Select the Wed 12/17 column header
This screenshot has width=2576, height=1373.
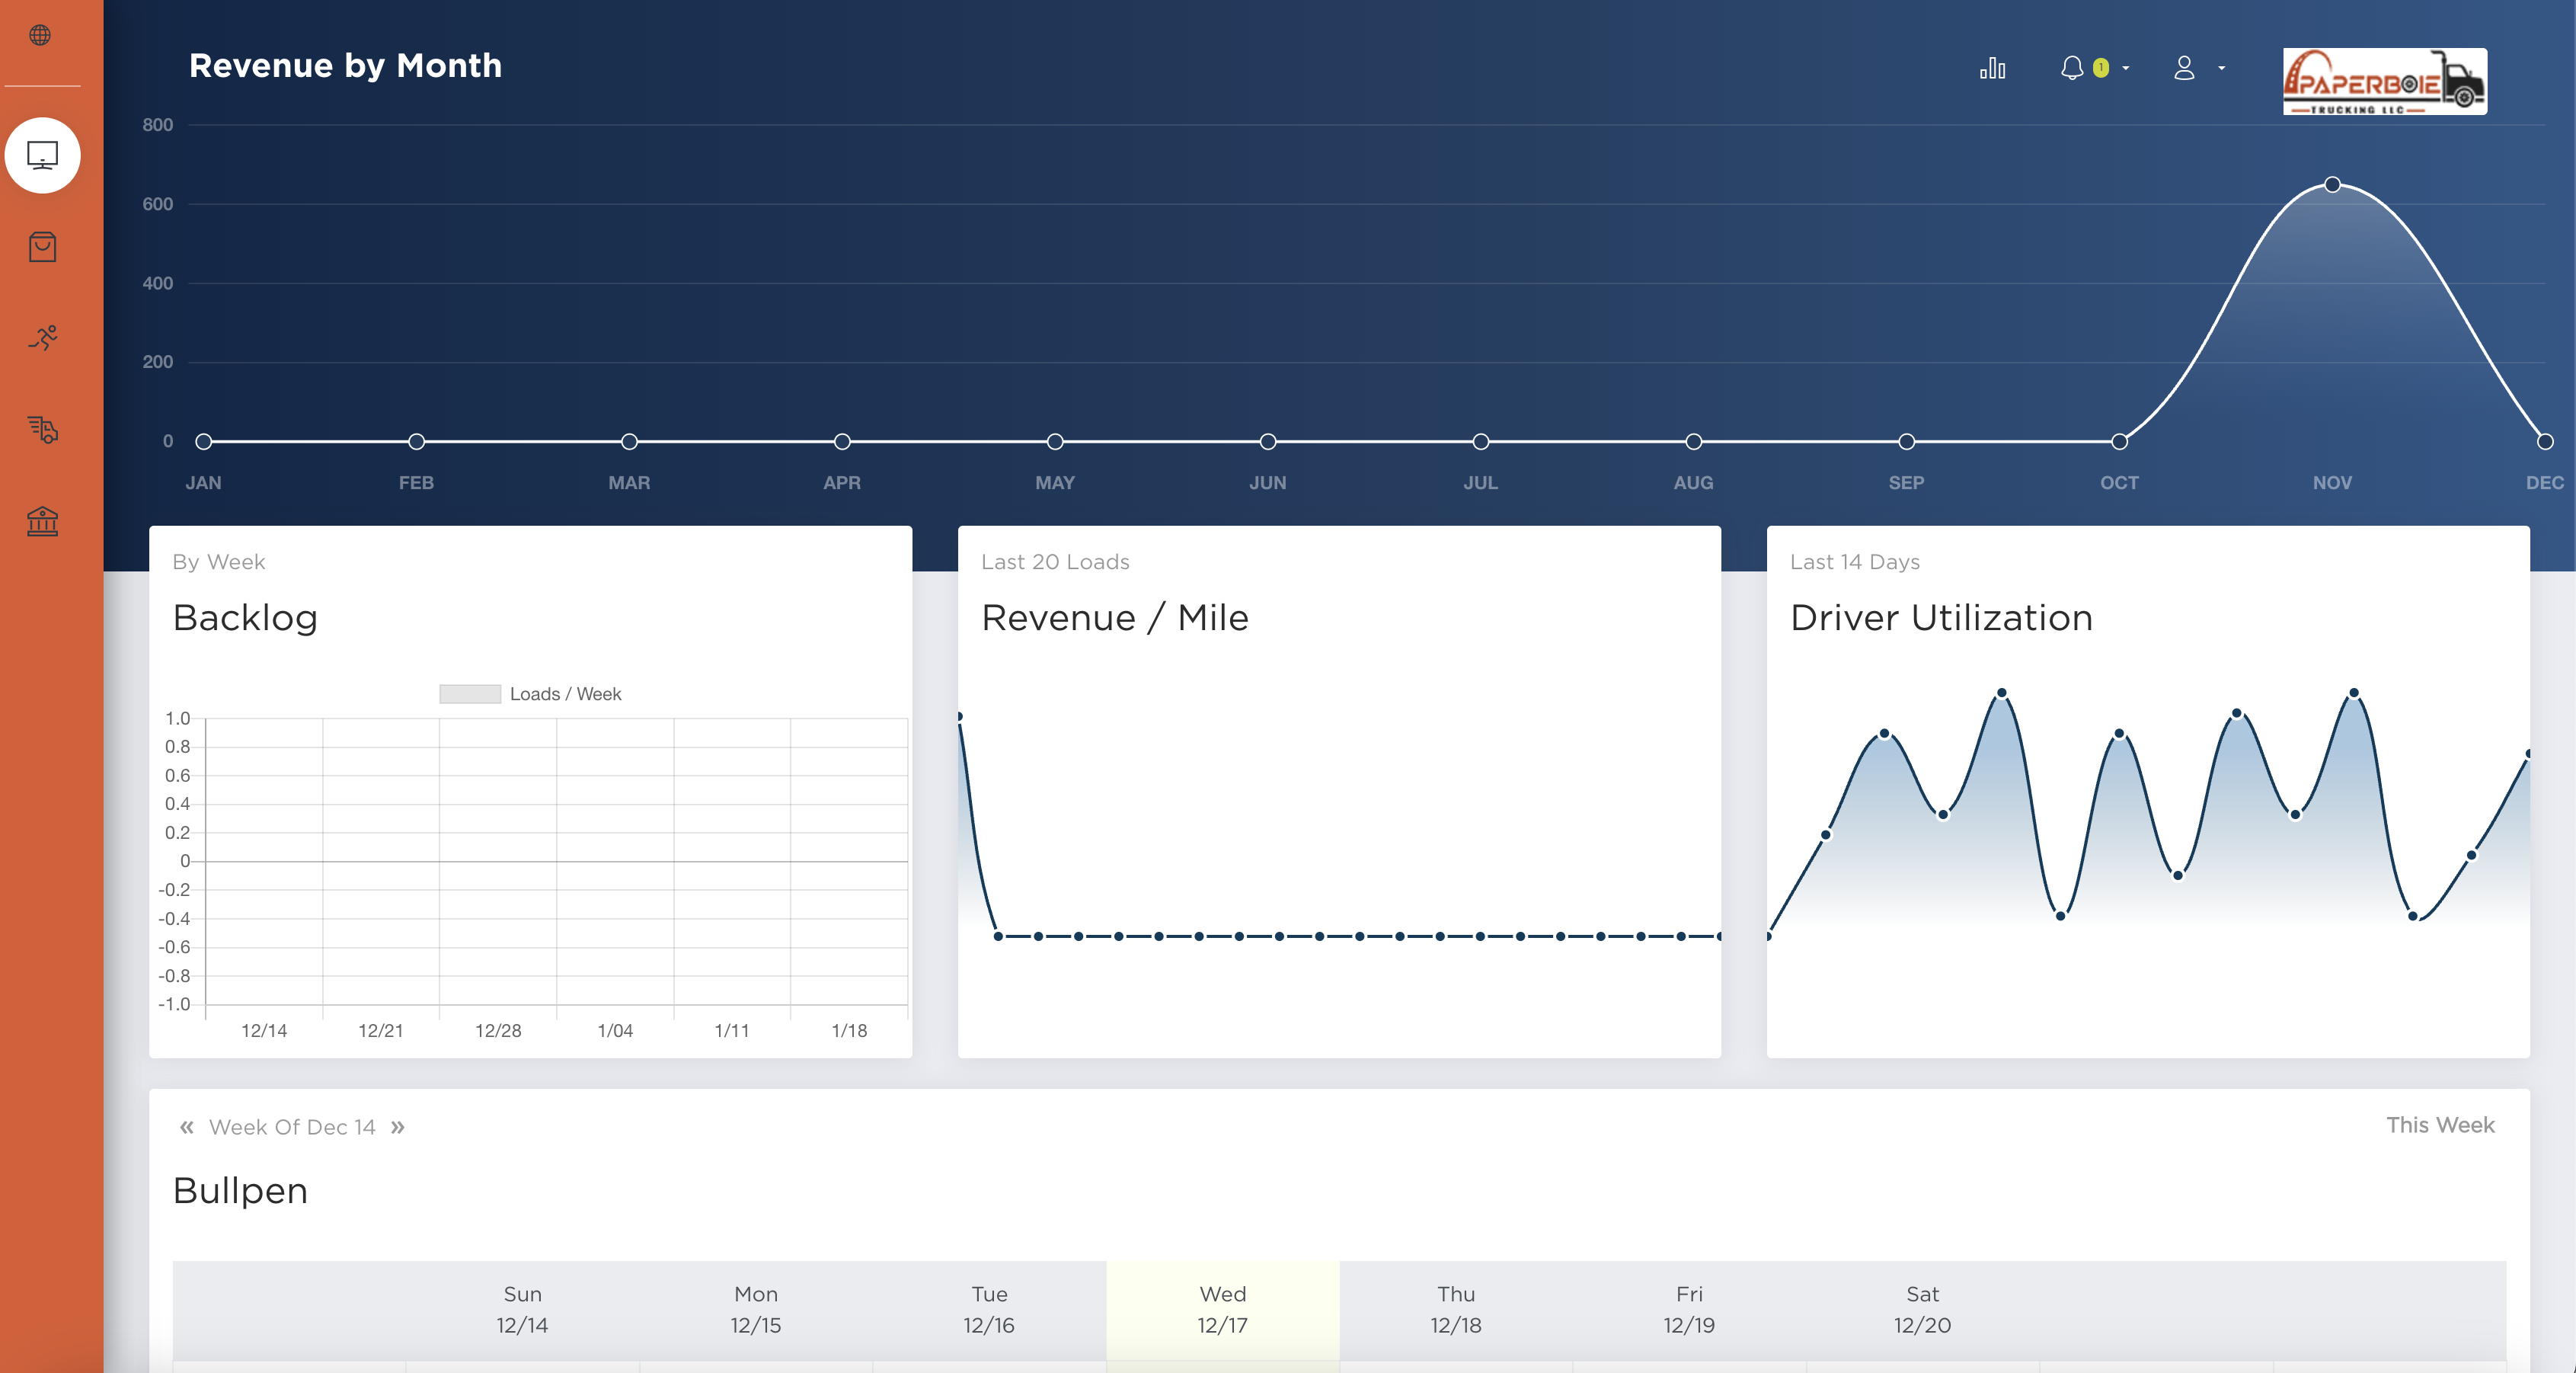(x=1222, y=1309)
